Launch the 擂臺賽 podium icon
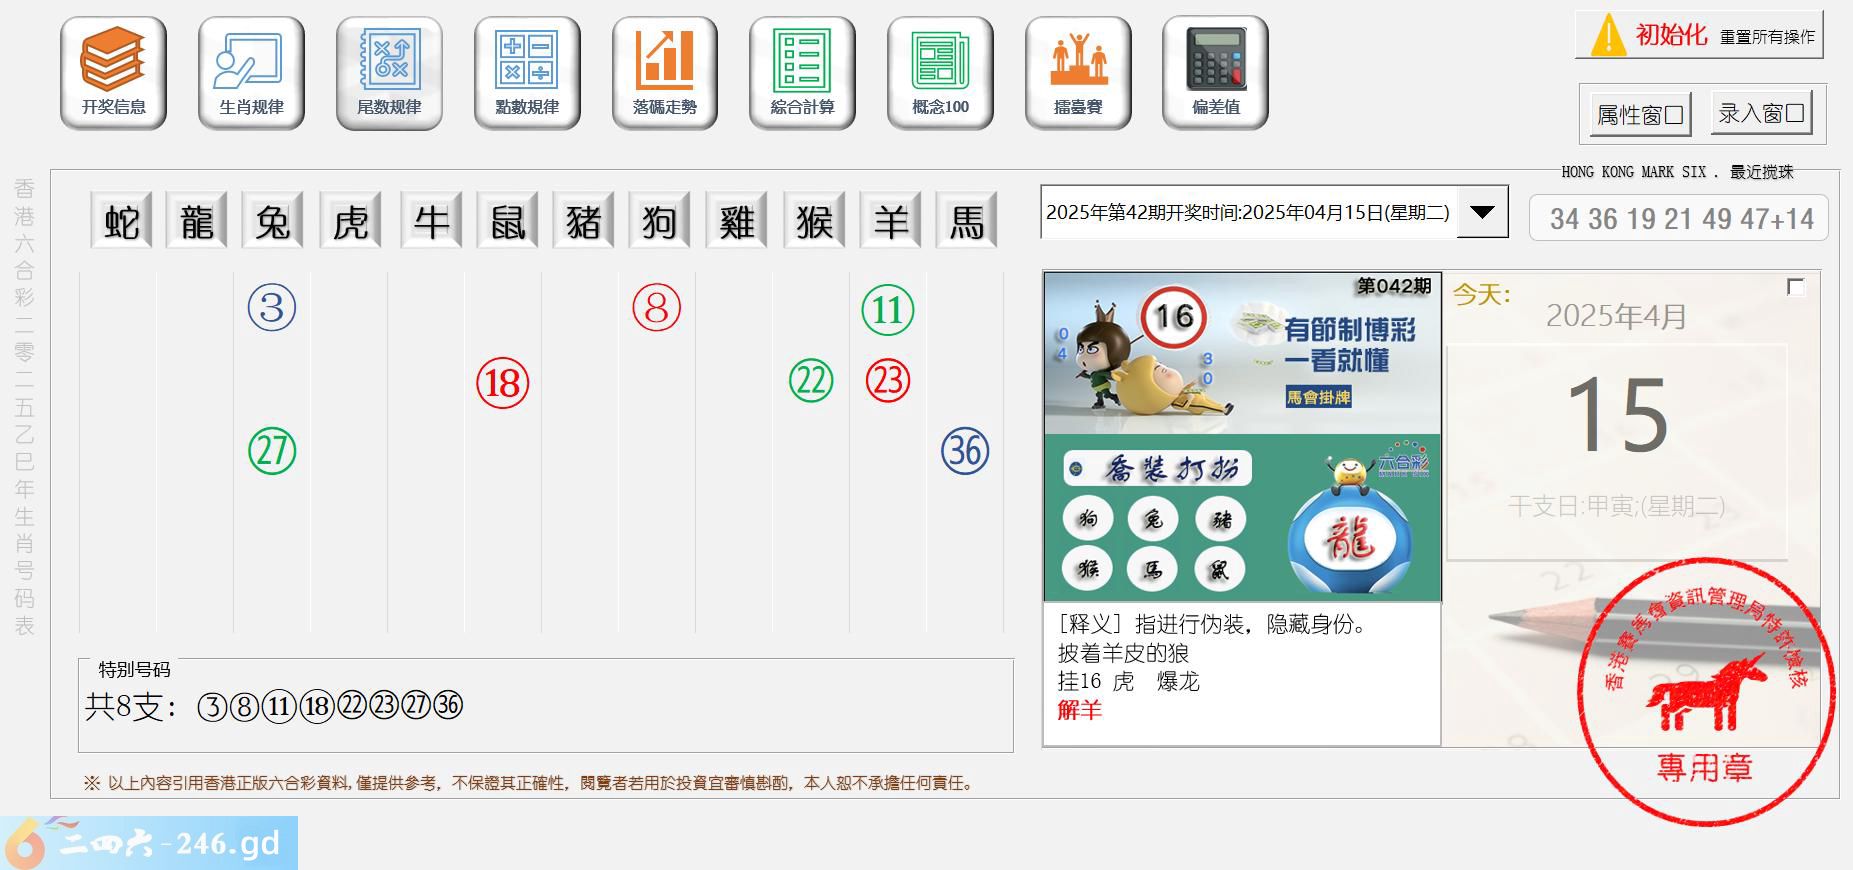 1078,73
